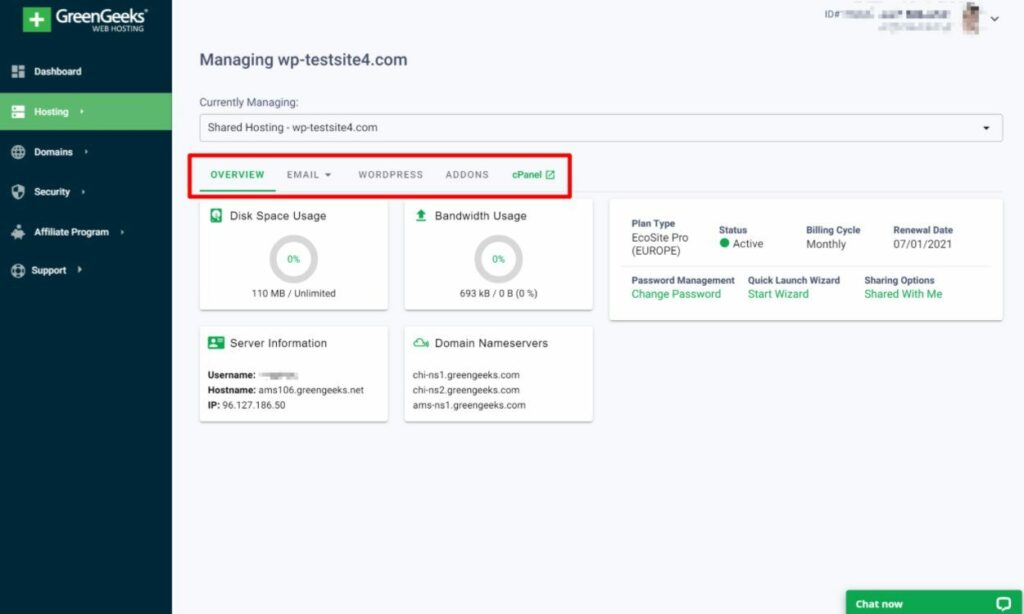The width and height of the screenshot is (1024, 614).
Task: Click the cPanel external link icon
Action: click(x=550, y=175)
